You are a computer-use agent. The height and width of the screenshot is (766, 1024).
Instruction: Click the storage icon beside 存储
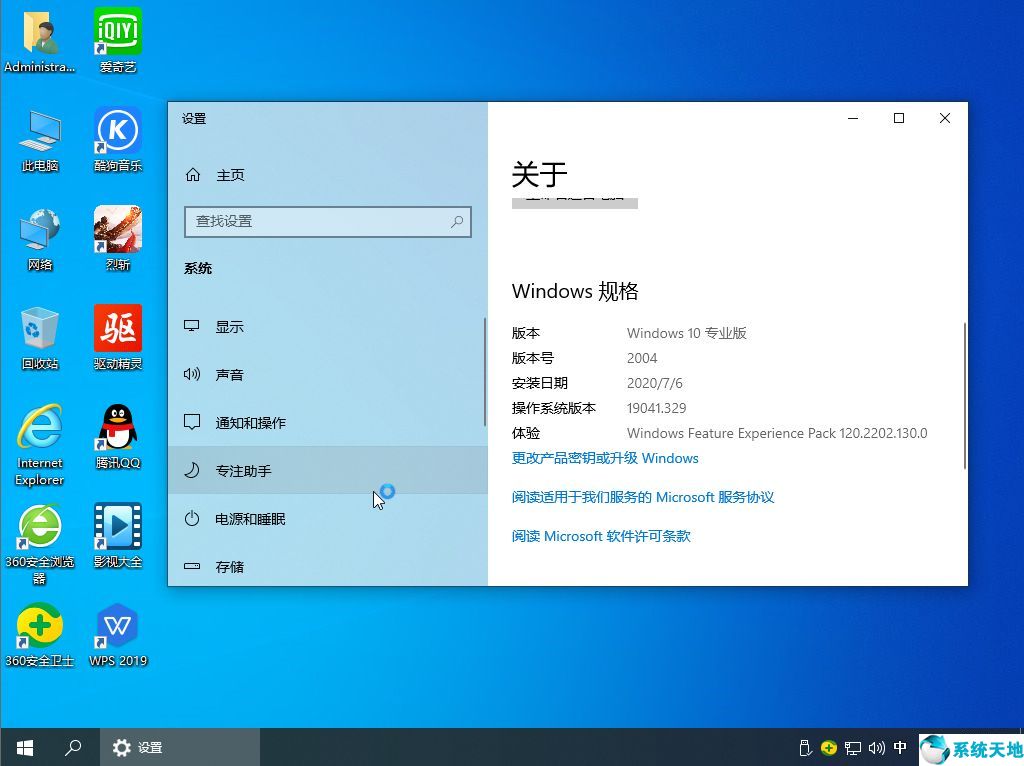tap(191, 566)
